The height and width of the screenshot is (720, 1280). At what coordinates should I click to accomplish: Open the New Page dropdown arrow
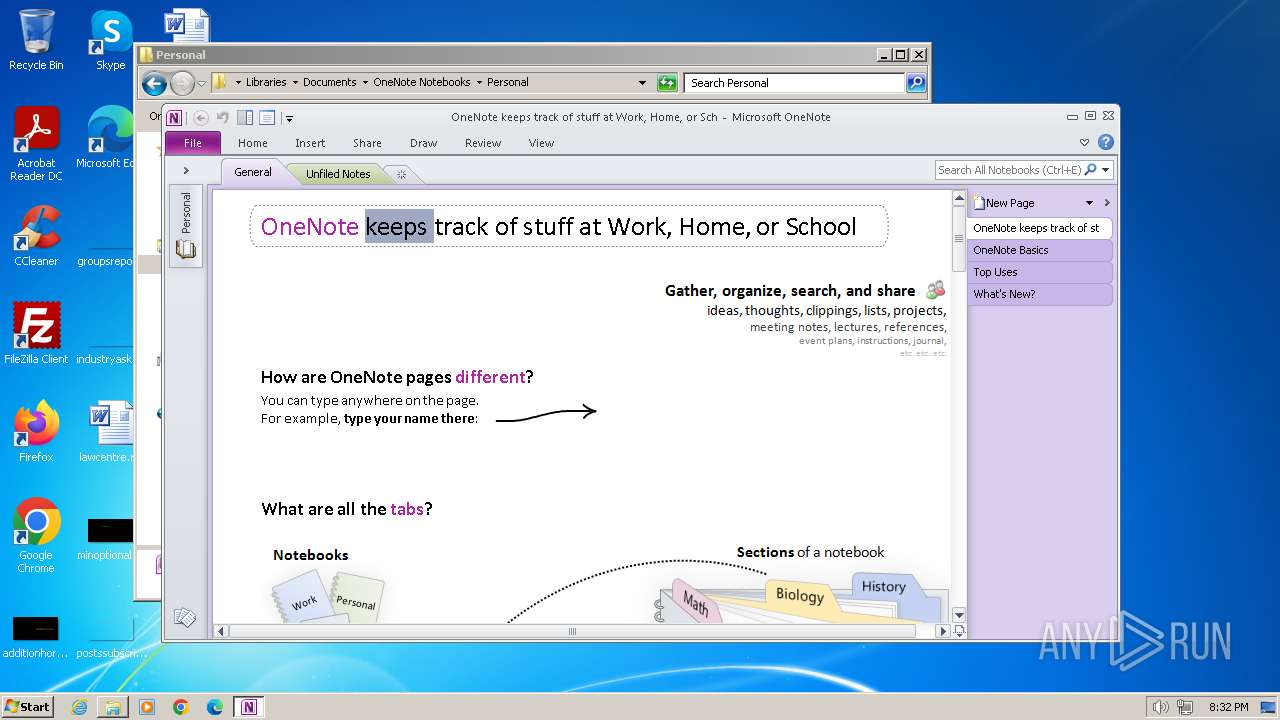1090,203
